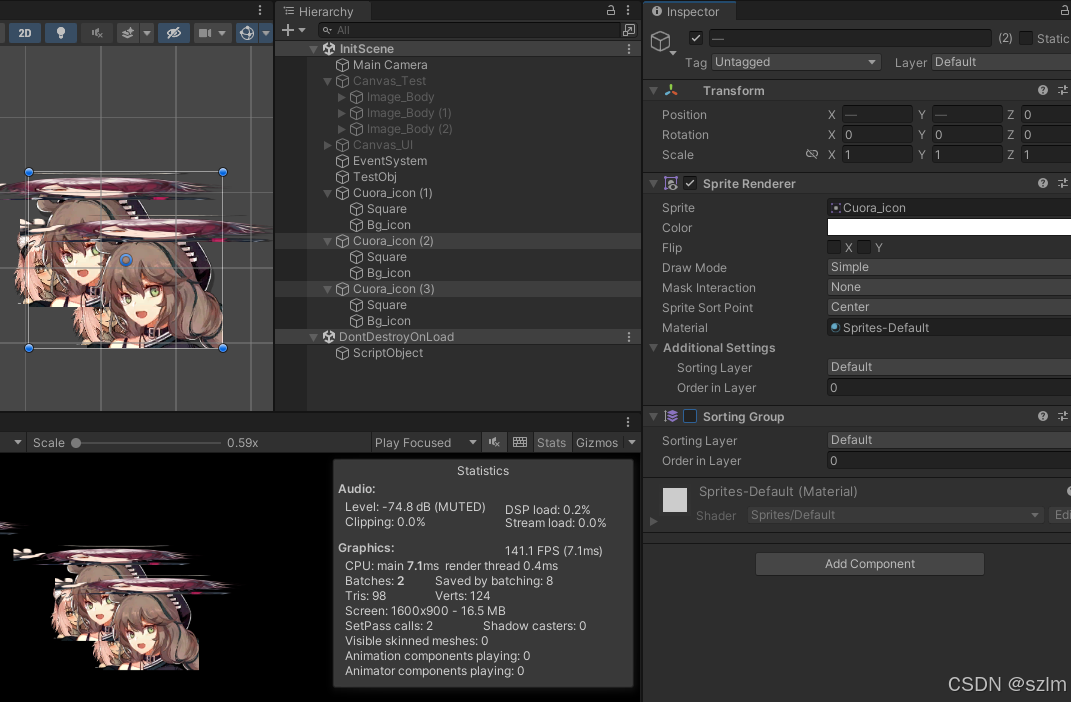1071x702 pixels.
Task: Open the Hierarchy panel three-dot menu
Action: [628, 10]
